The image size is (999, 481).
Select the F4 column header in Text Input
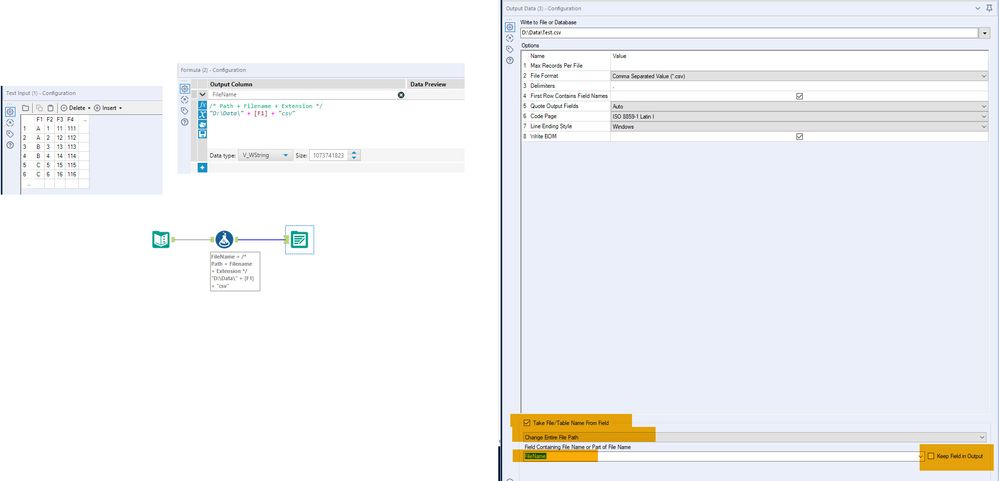tap(71, 119)
